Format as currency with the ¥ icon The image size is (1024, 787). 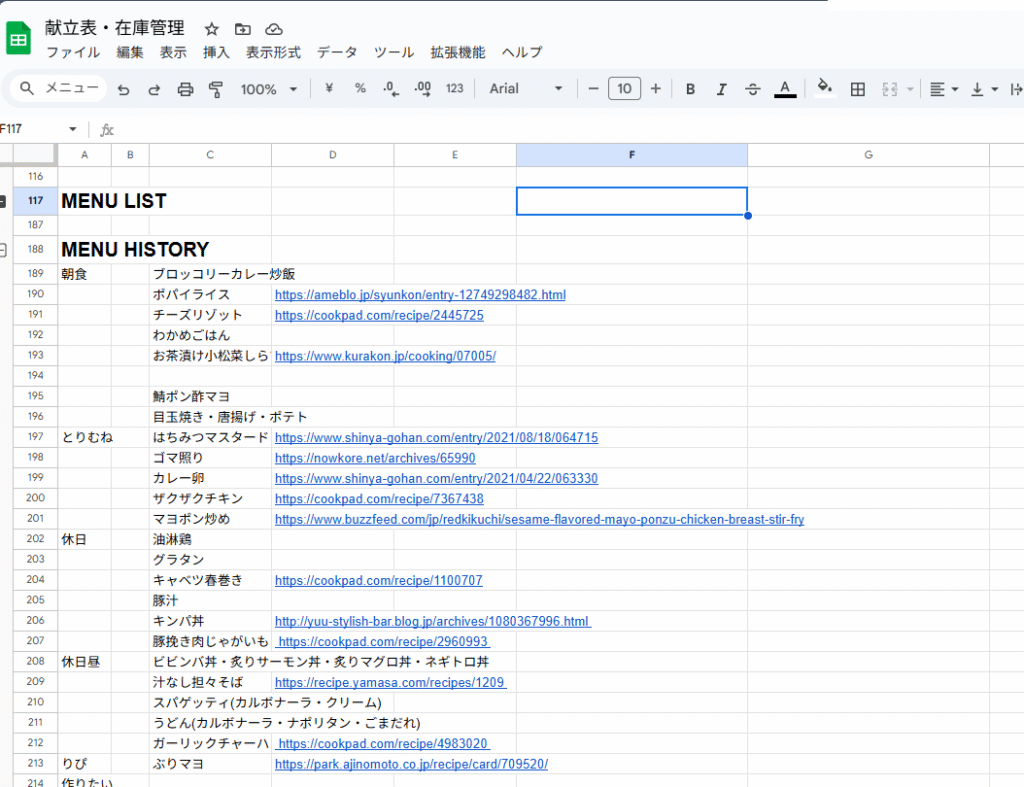(329, 88)
